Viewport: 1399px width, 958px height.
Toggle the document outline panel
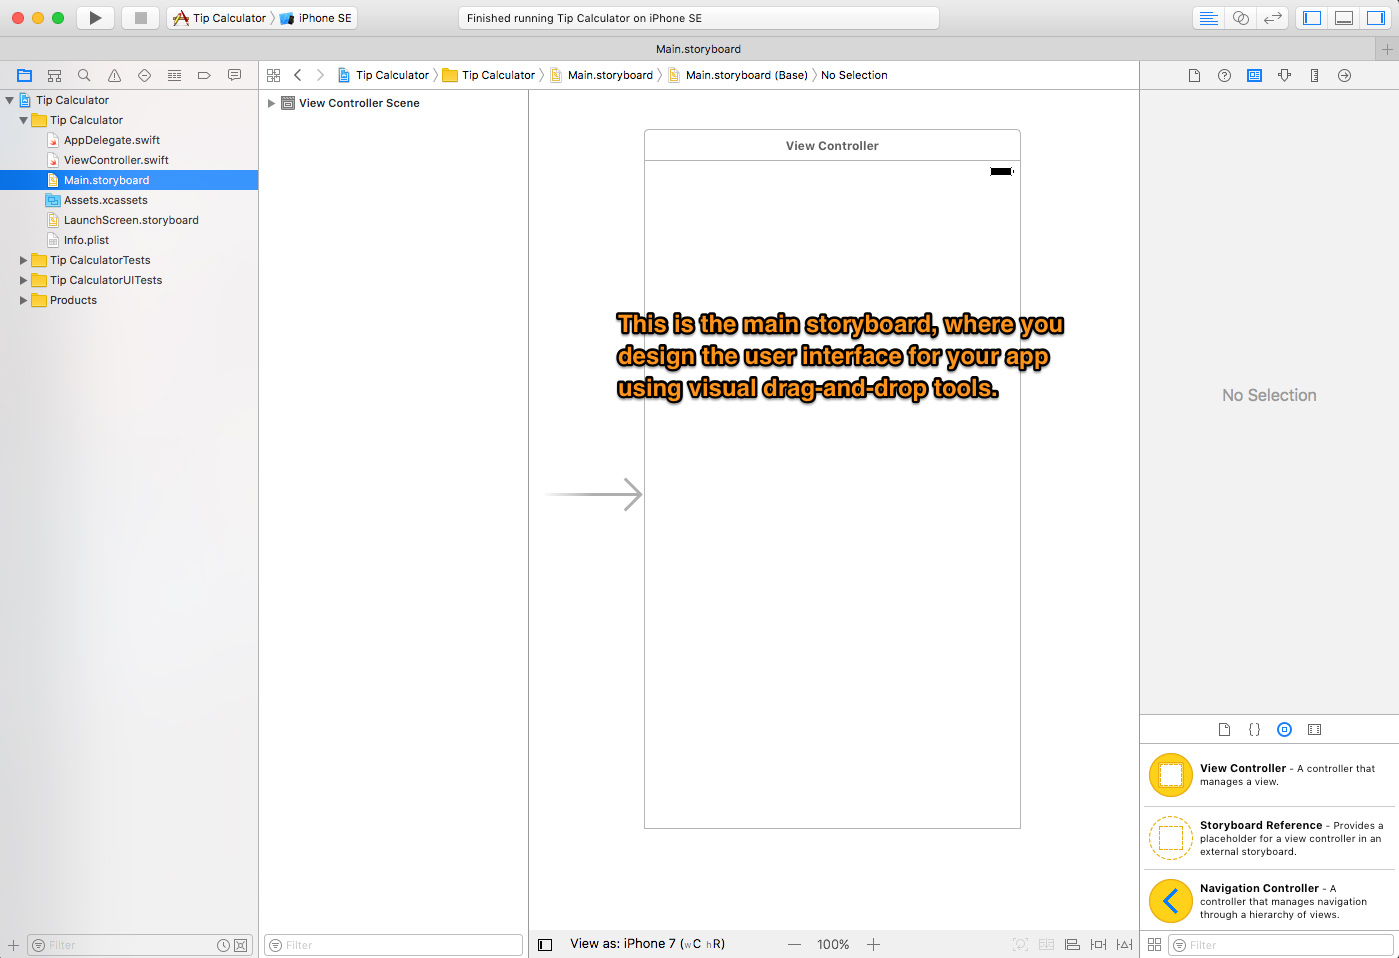545,944
